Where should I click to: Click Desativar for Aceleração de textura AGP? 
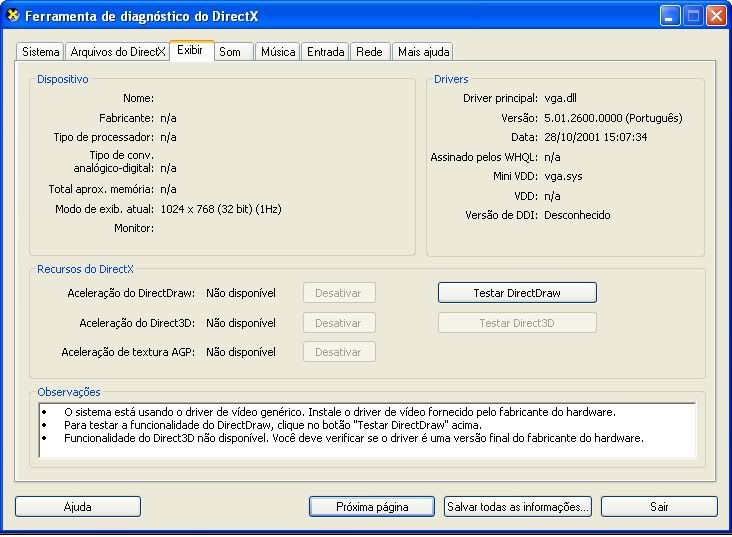338,352
